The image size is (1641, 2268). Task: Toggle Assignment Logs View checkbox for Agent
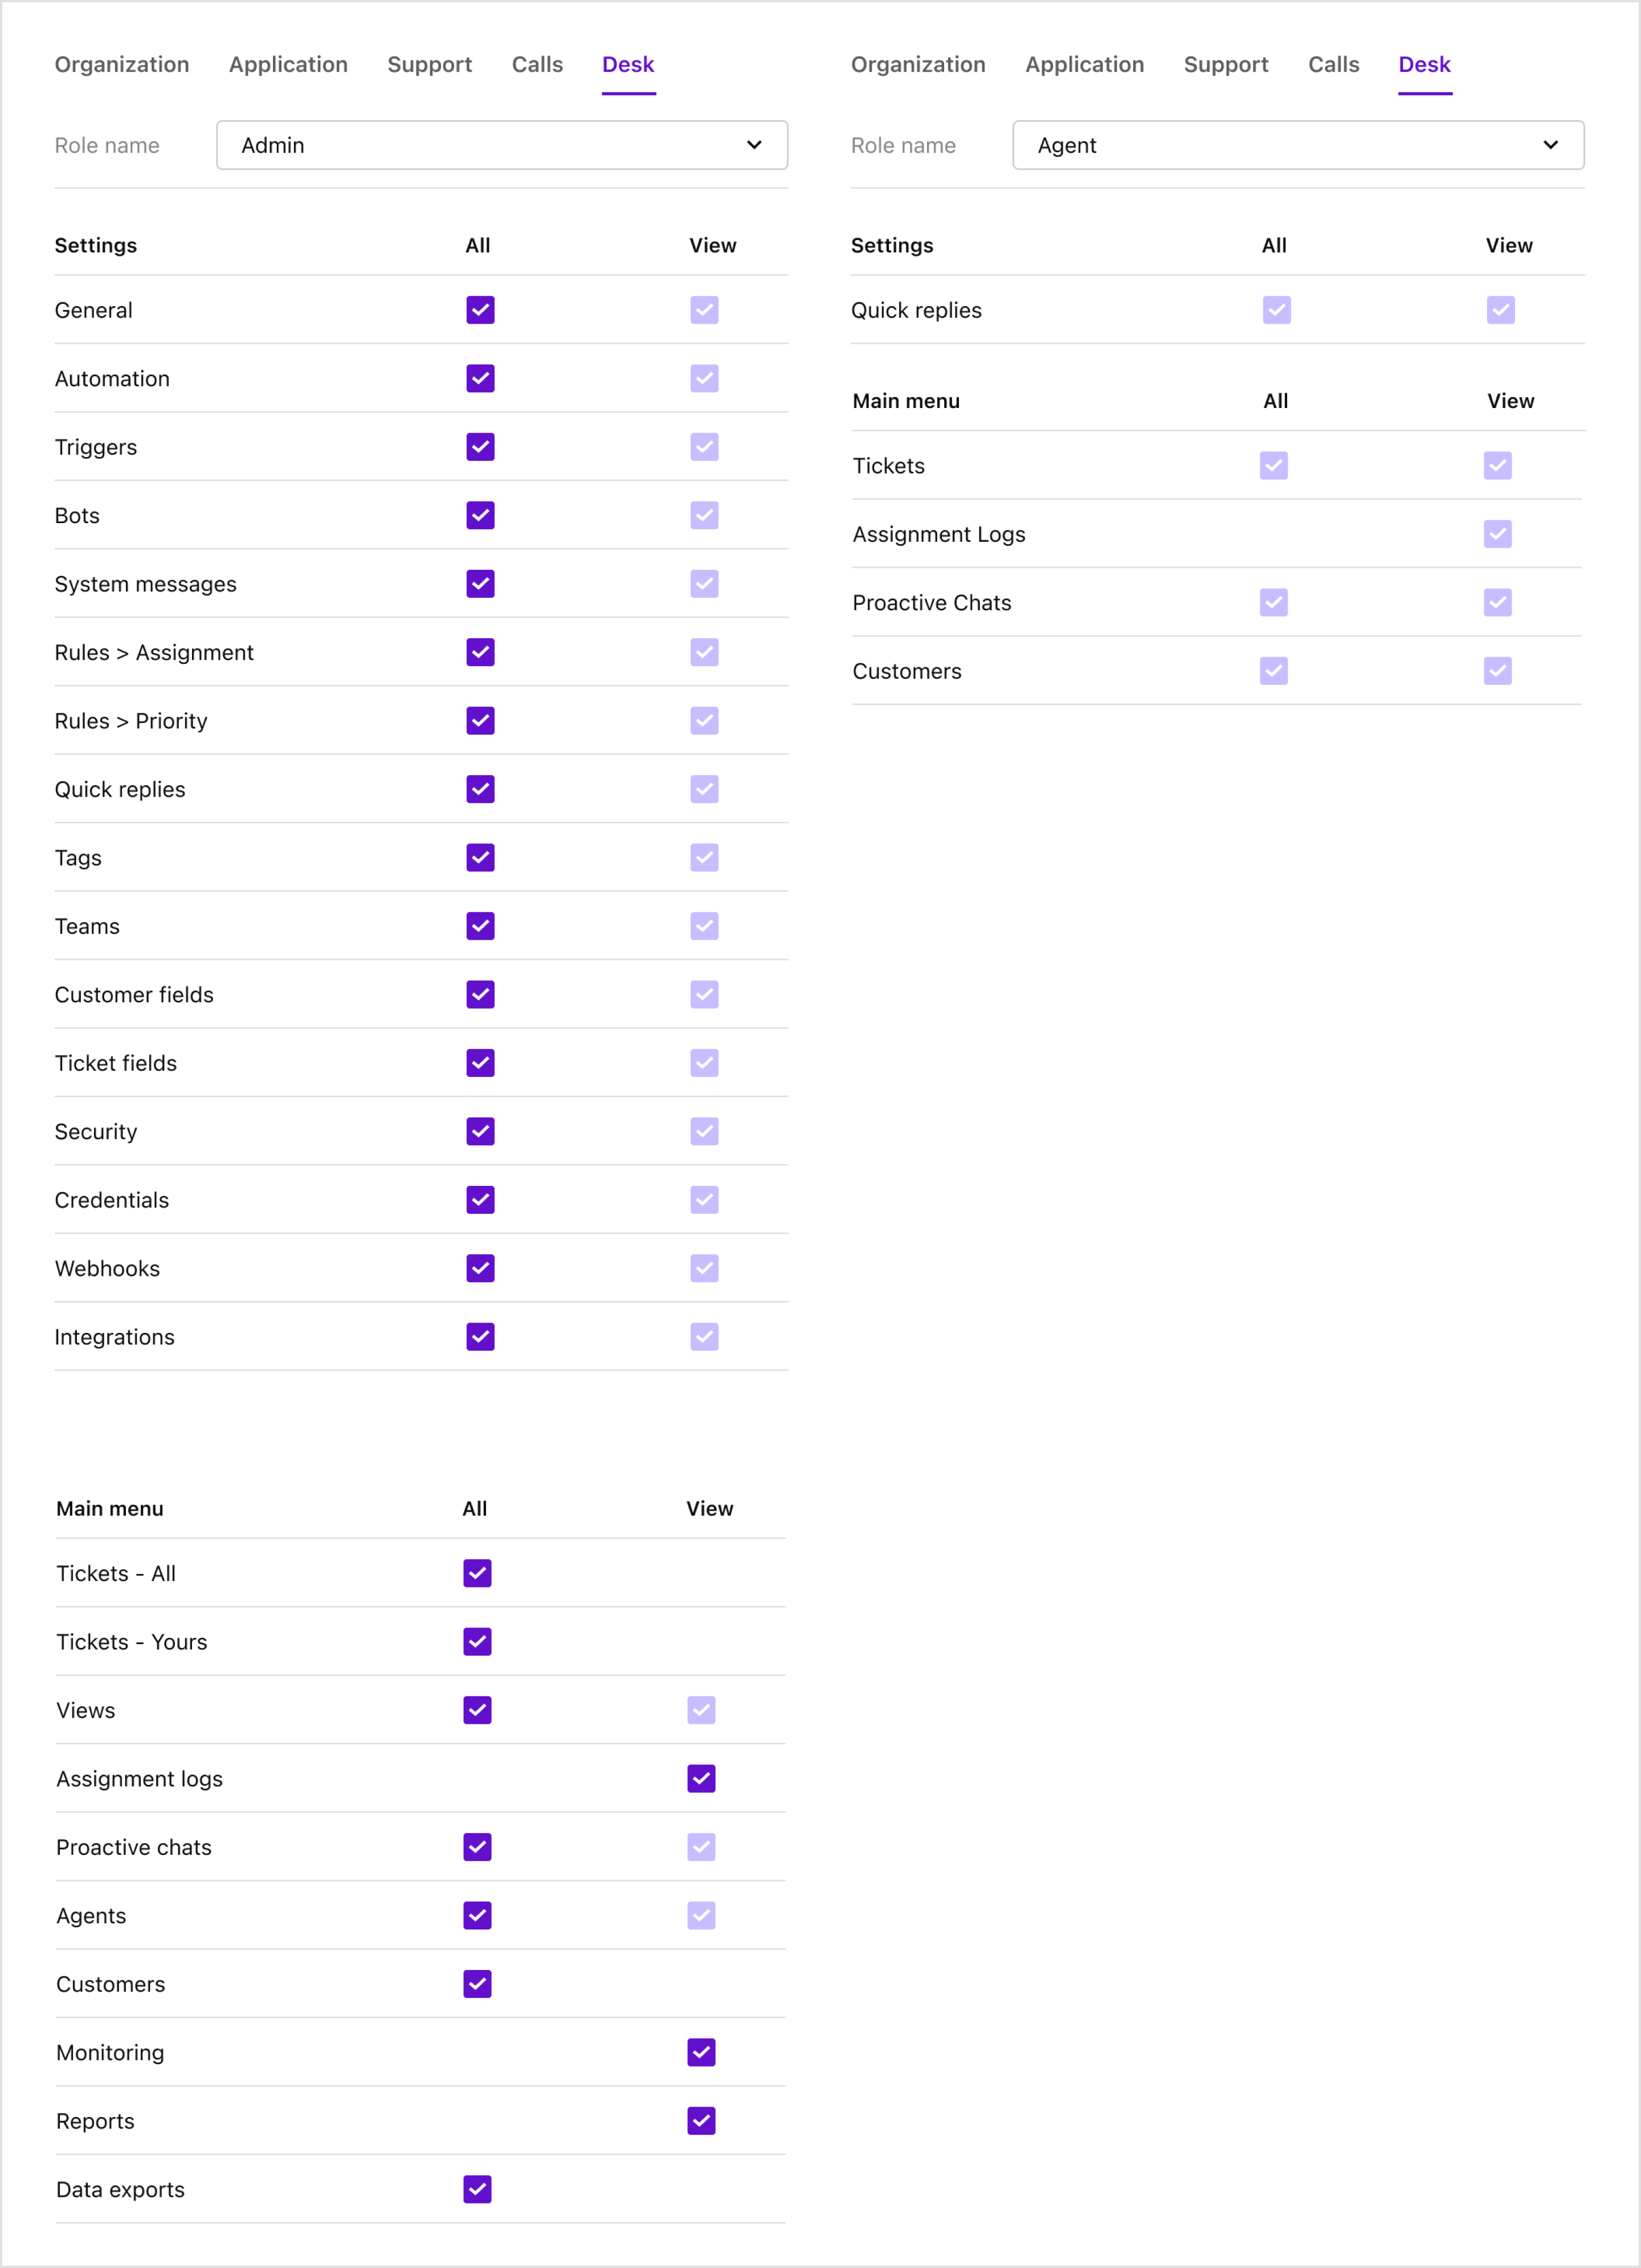[x=1497, y=533]
